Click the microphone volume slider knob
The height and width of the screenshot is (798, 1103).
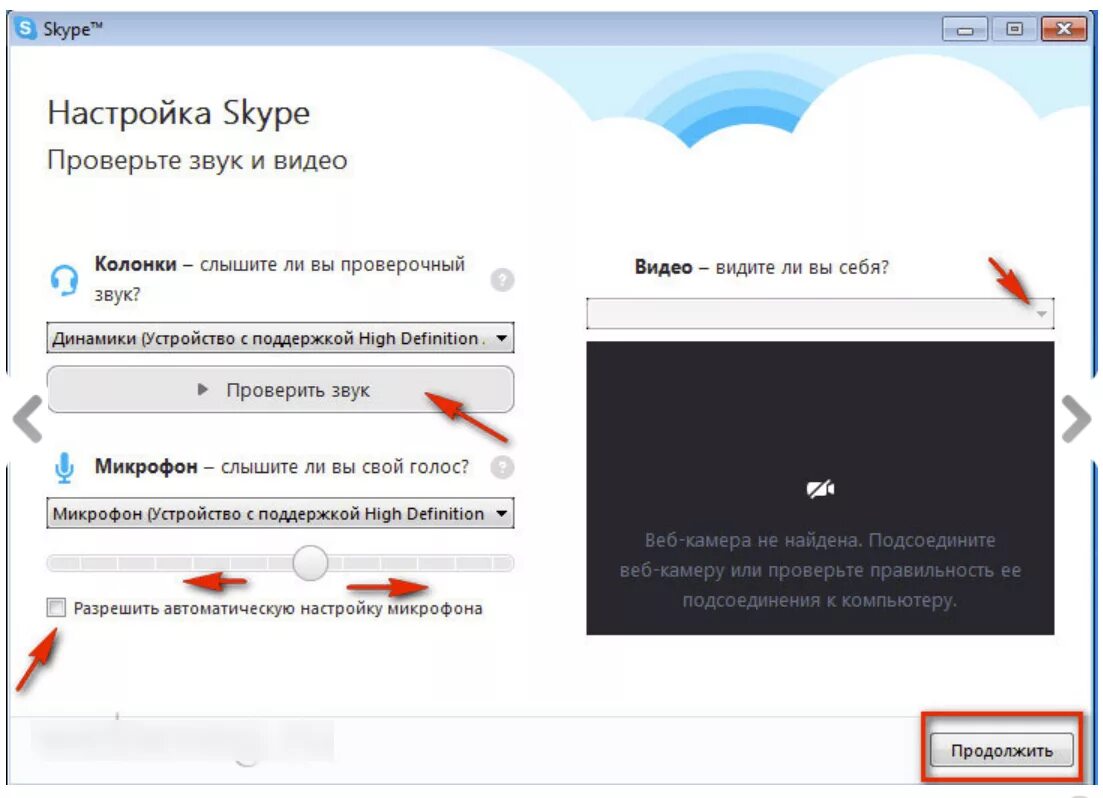(x=310, y=563)
